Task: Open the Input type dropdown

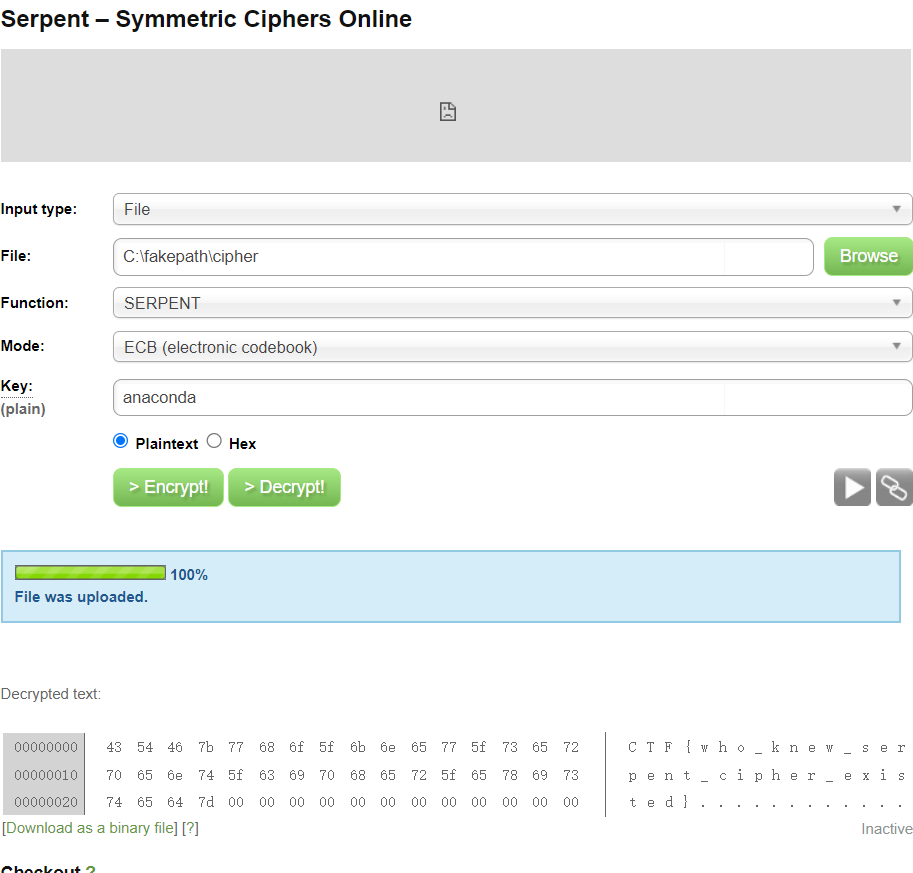Action: click(x=512, y=209)
